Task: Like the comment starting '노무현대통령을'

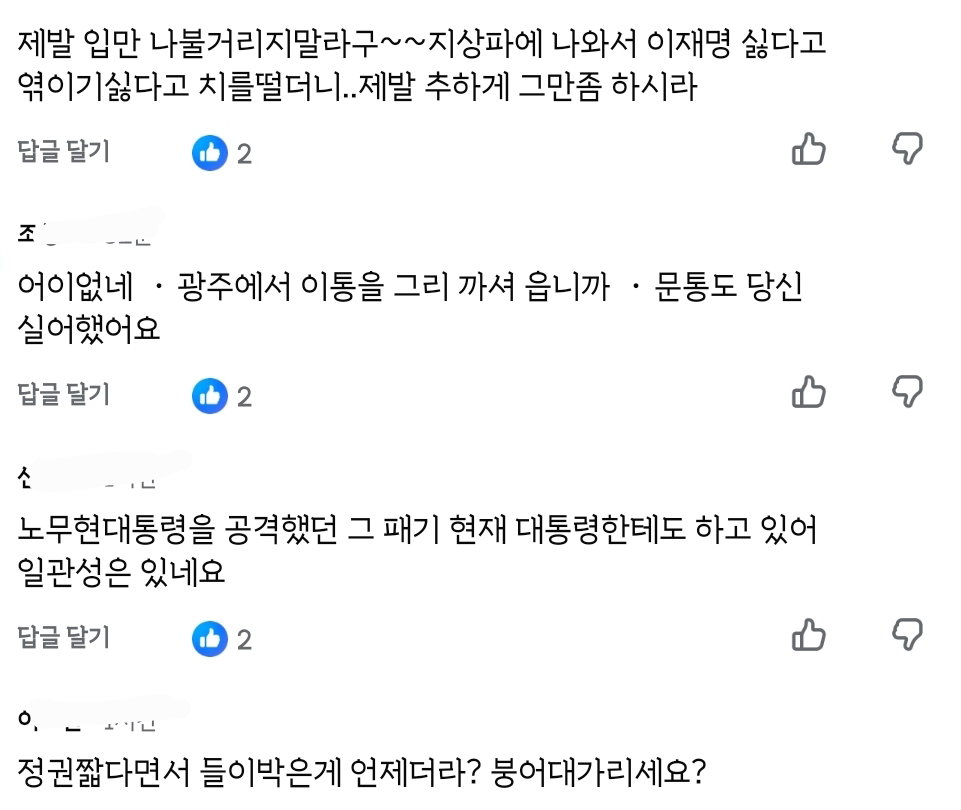Action: pos(808,635)
